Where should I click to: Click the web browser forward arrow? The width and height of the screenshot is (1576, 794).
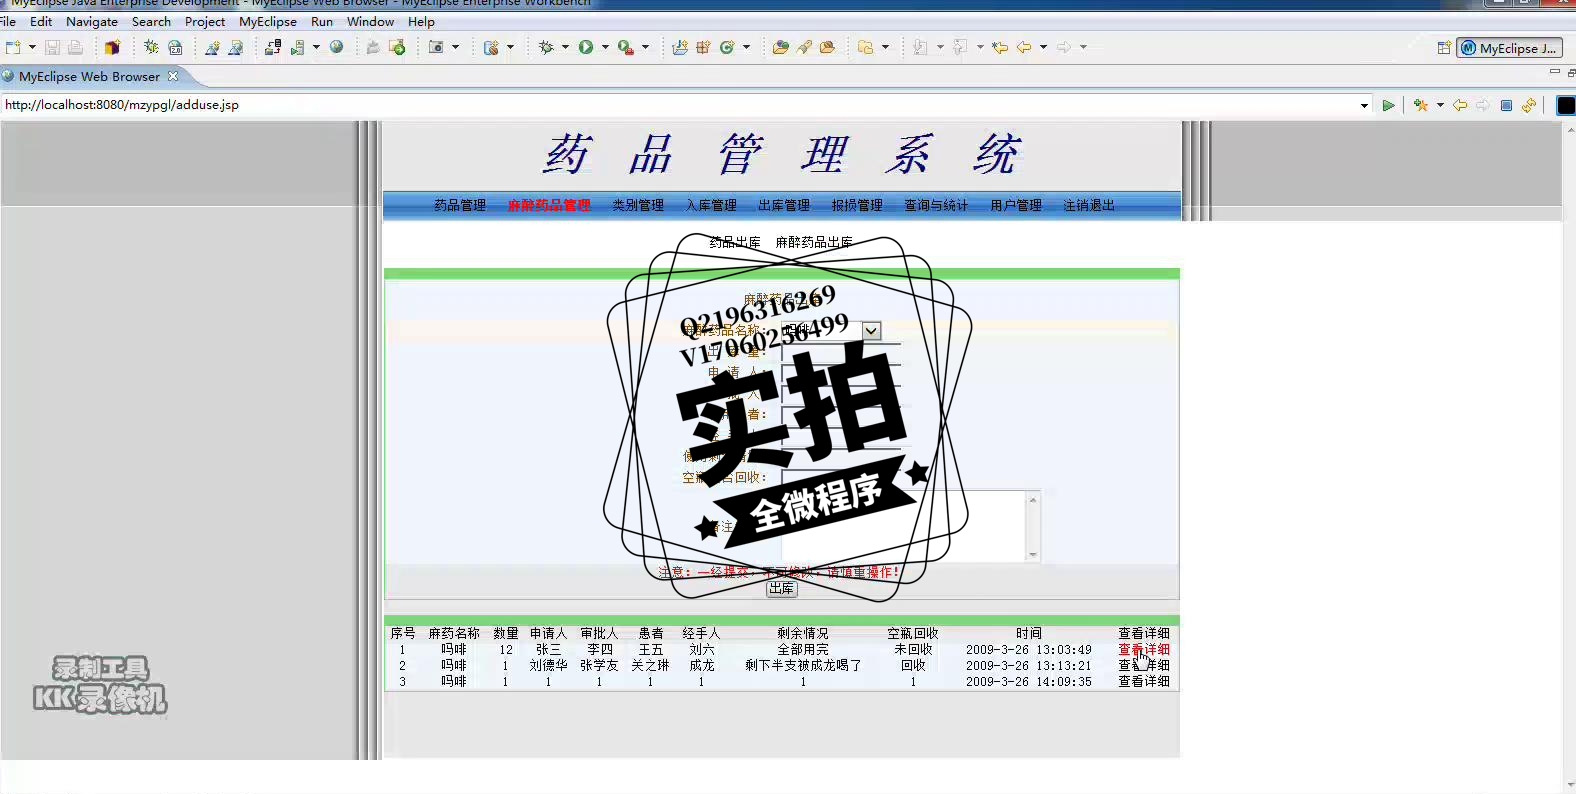point(1483,105)
